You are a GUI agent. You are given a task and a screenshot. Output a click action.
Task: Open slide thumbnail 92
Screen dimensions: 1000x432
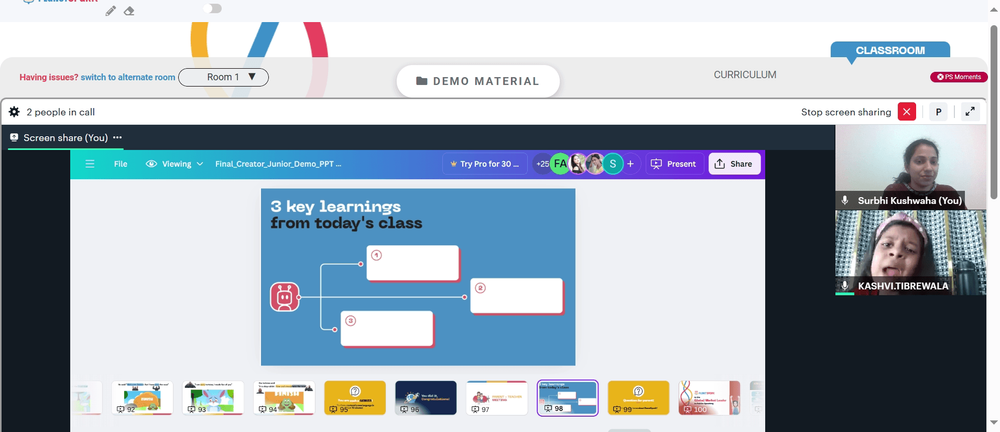point(142,398)
